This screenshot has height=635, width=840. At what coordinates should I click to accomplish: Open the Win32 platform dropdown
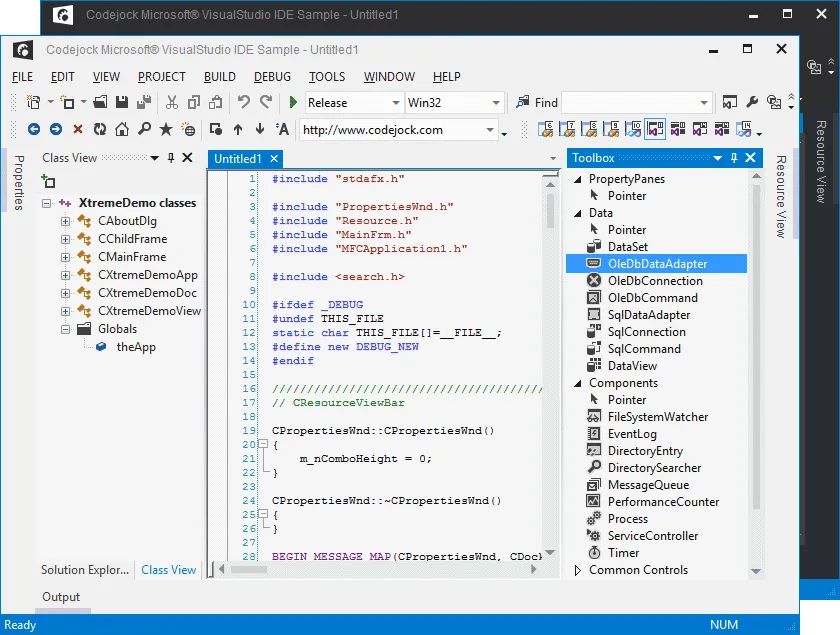point(496,102)
